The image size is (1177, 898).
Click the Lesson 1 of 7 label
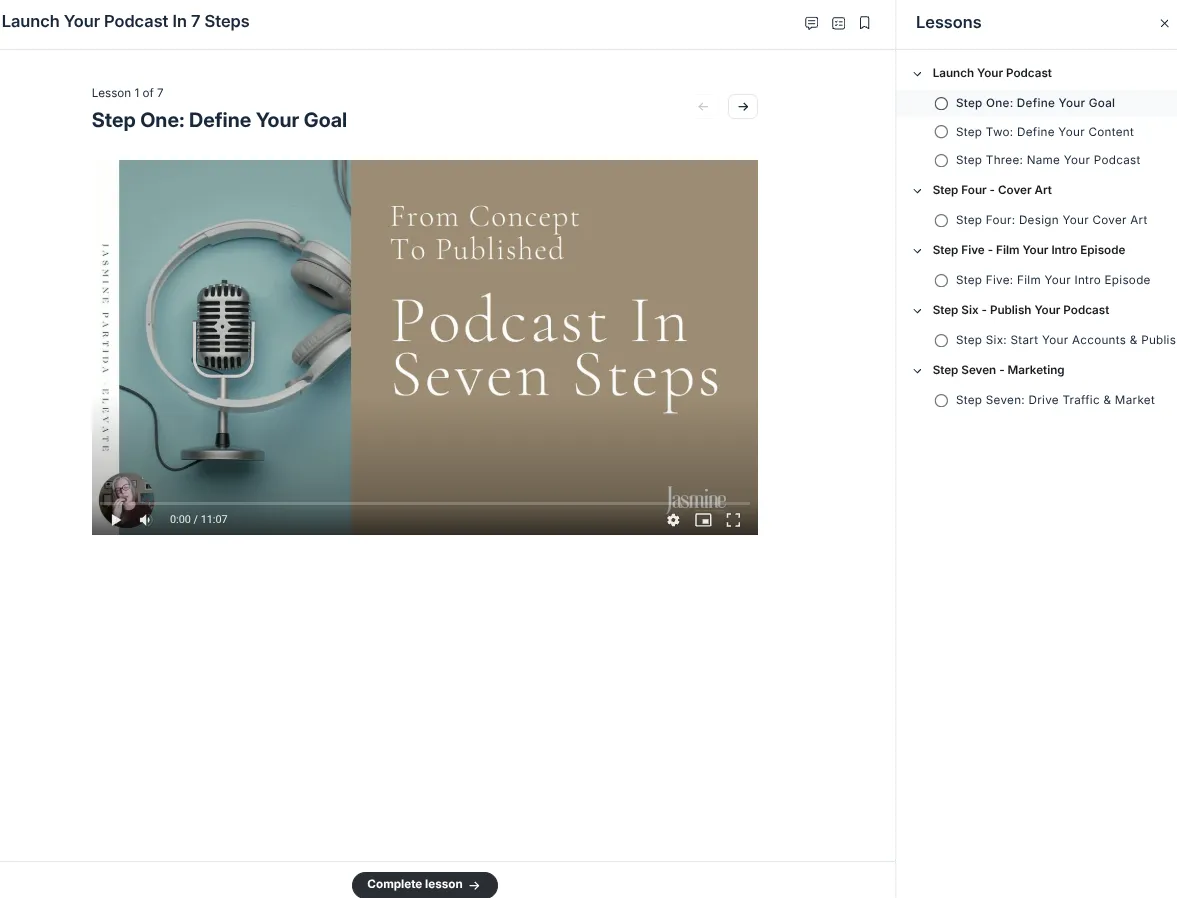click(128, 93)
